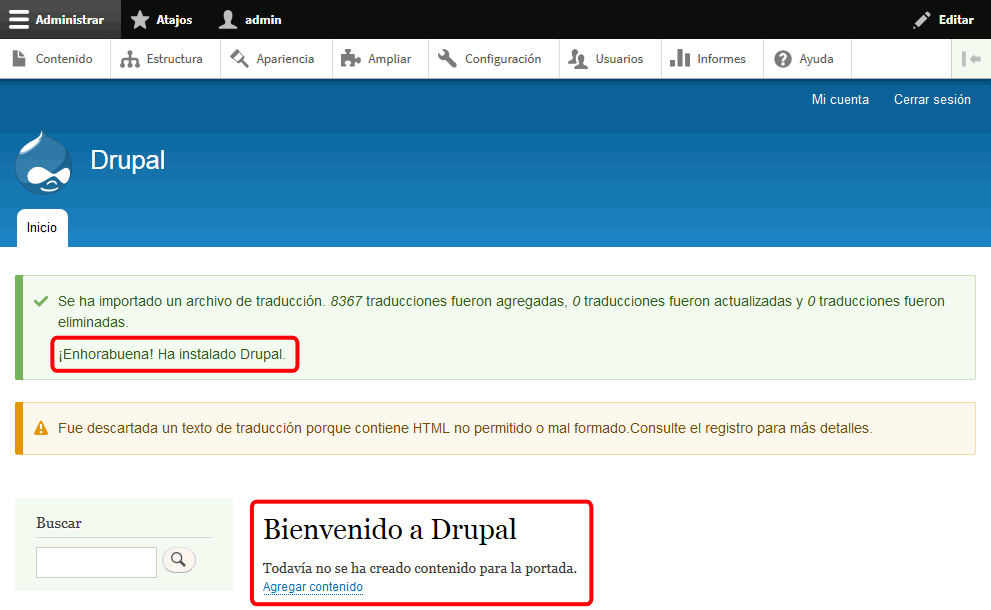The width and height of the screenshot is (991, 610).
Task: Click the Informes bar chart icon
Action: (x=680, y=59)
